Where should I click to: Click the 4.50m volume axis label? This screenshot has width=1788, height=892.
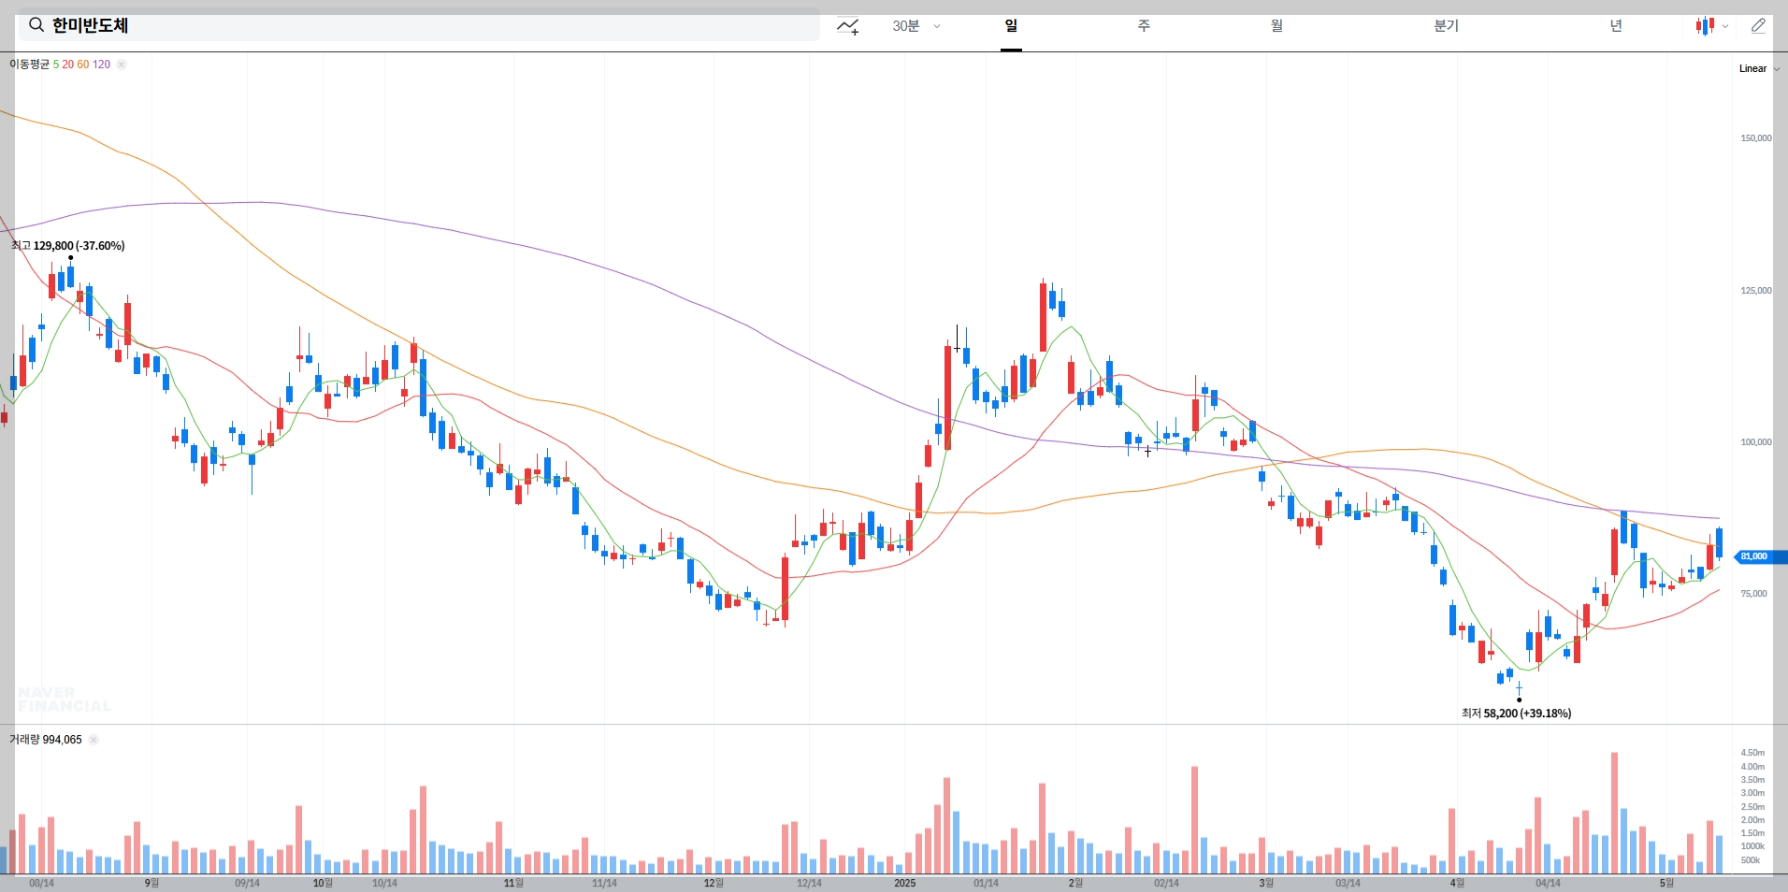[x=1753, y=753]
